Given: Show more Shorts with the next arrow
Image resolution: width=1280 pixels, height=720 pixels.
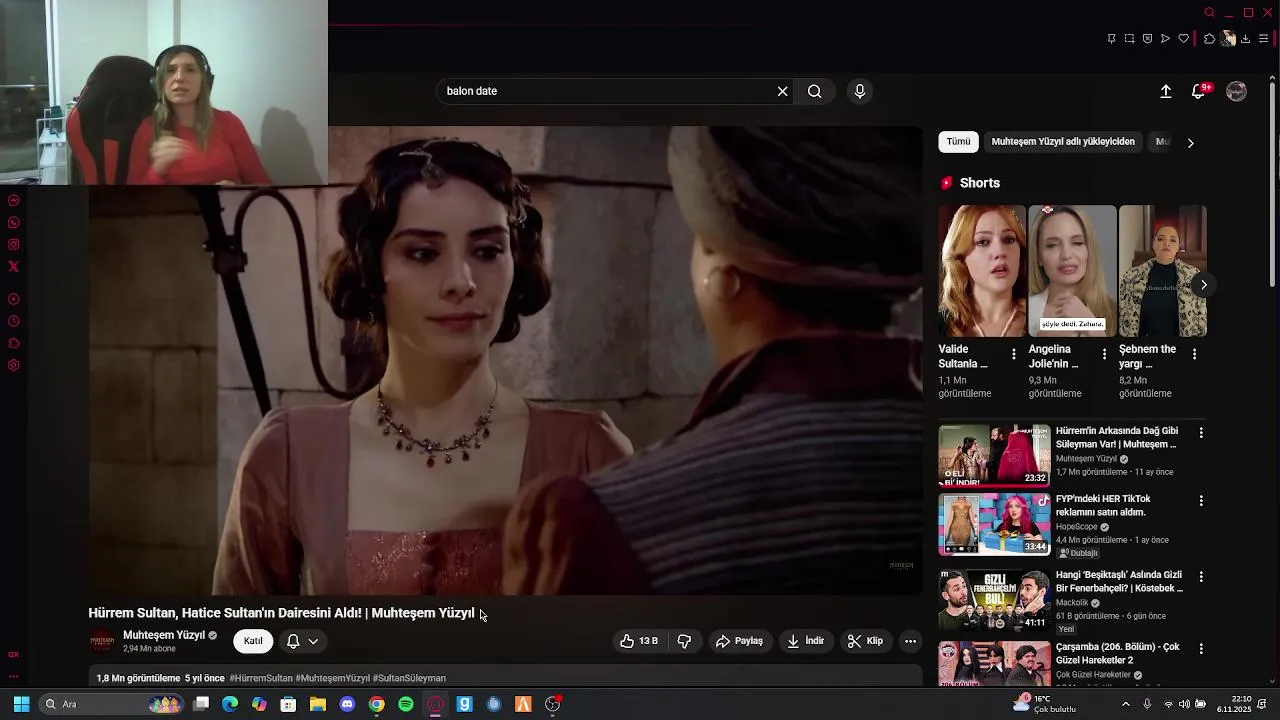Looking at the screenshot, I should point(1204,285).
